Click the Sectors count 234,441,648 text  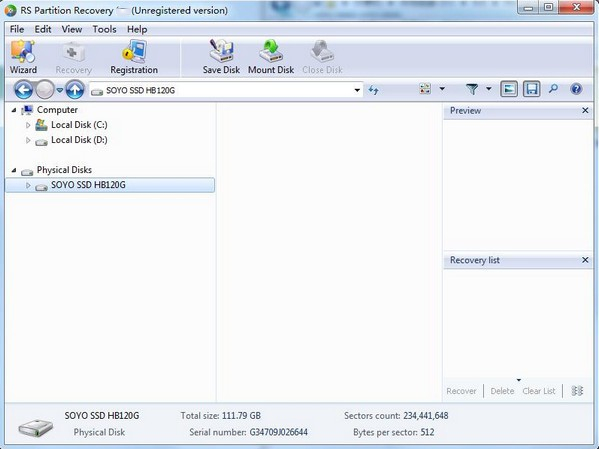point(396,415)
